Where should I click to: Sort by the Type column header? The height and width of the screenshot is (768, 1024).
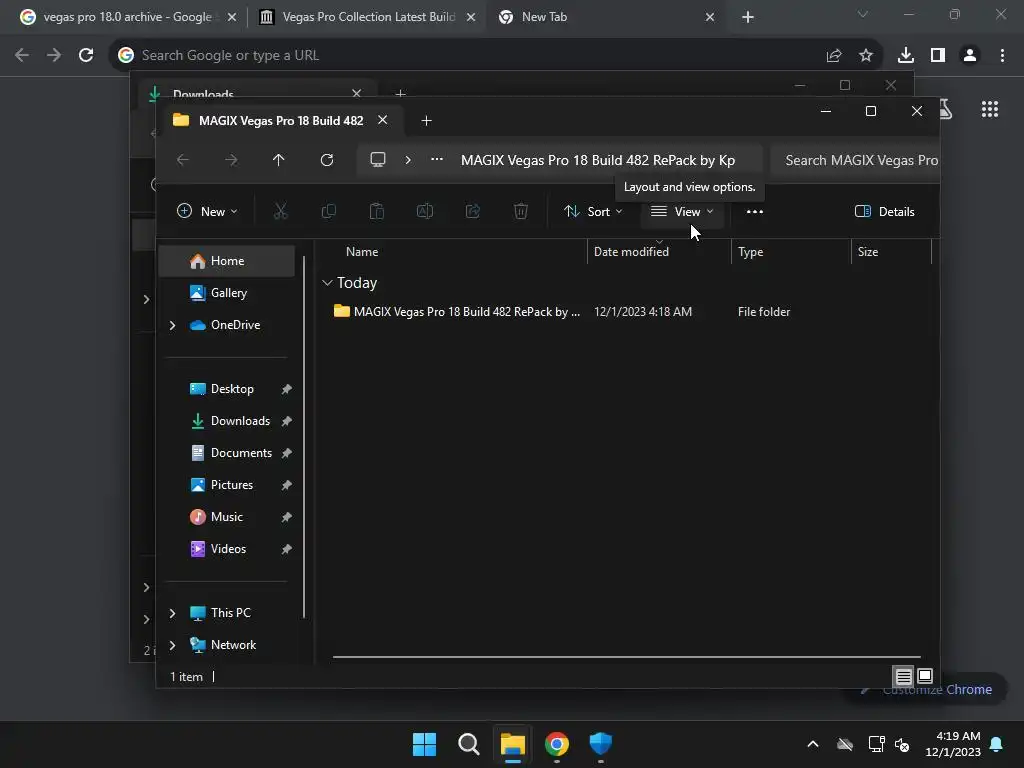tap(750, 252)
